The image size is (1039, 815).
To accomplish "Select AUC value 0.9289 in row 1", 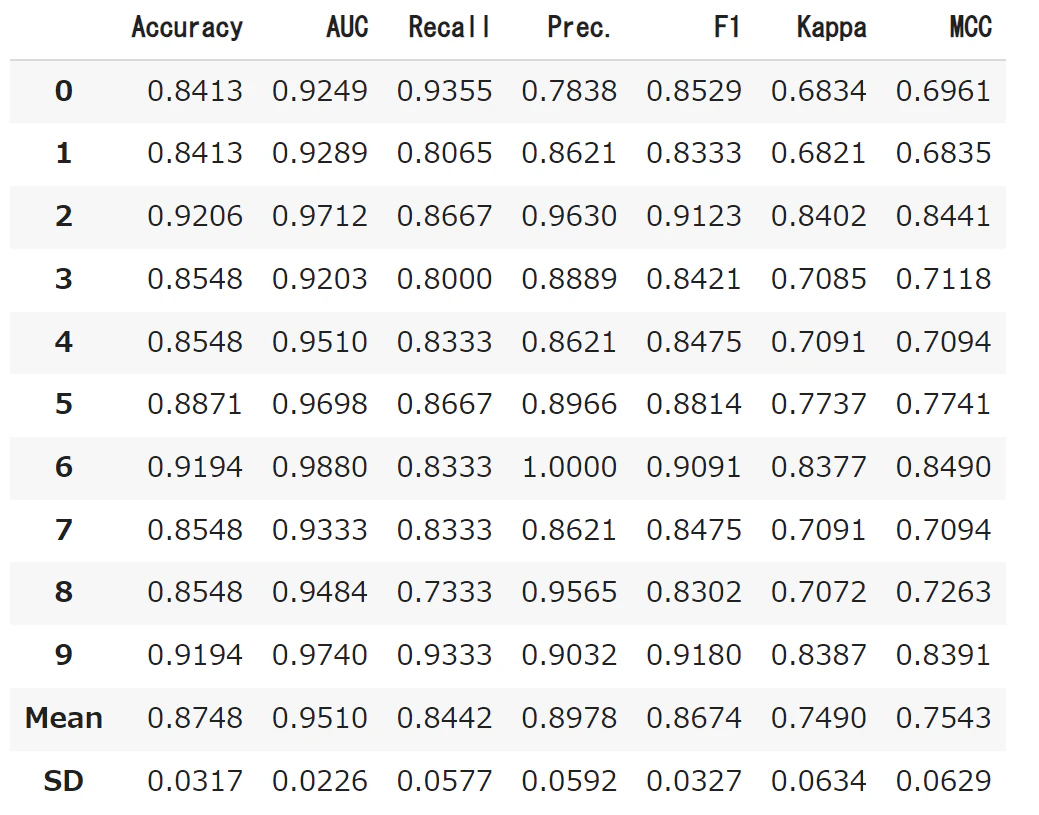I will 319,154.
